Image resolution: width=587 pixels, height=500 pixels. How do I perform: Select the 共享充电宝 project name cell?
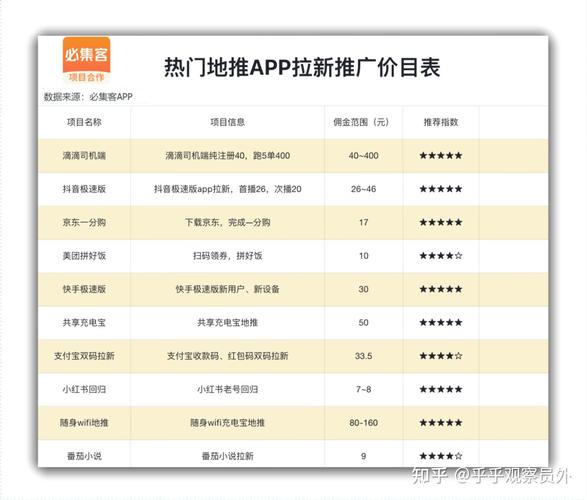click(x=84, y=323)
